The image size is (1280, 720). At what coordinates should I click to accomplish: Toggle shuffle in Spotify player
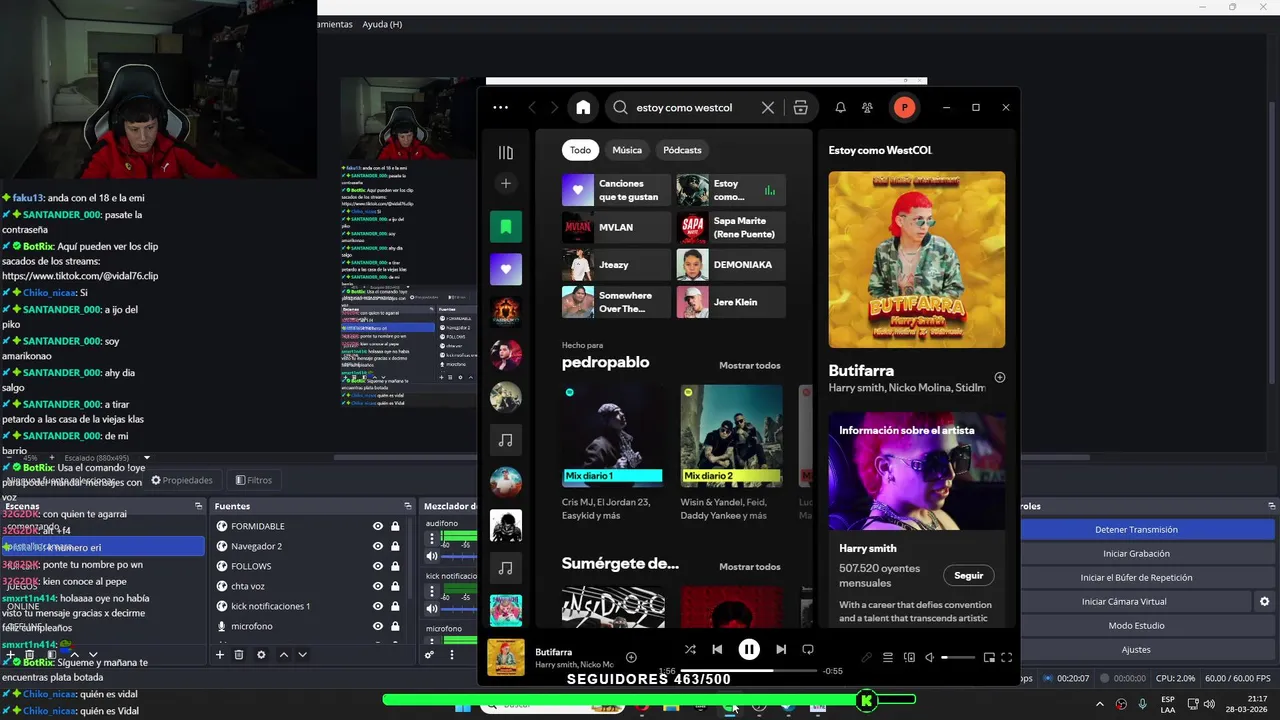pos(690,650)
